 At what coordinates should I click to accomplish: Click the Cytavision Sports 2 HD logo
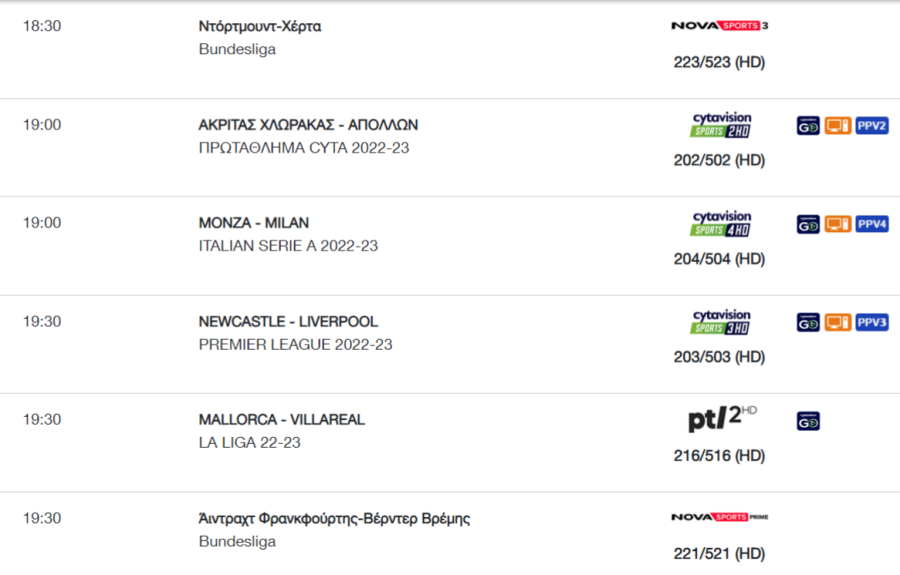point(721,125)
